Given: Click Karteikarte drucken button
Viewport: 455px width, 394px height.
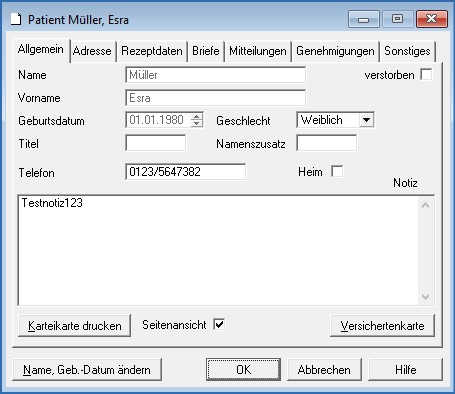Looking at the screenshot, I should pos(75,326).
